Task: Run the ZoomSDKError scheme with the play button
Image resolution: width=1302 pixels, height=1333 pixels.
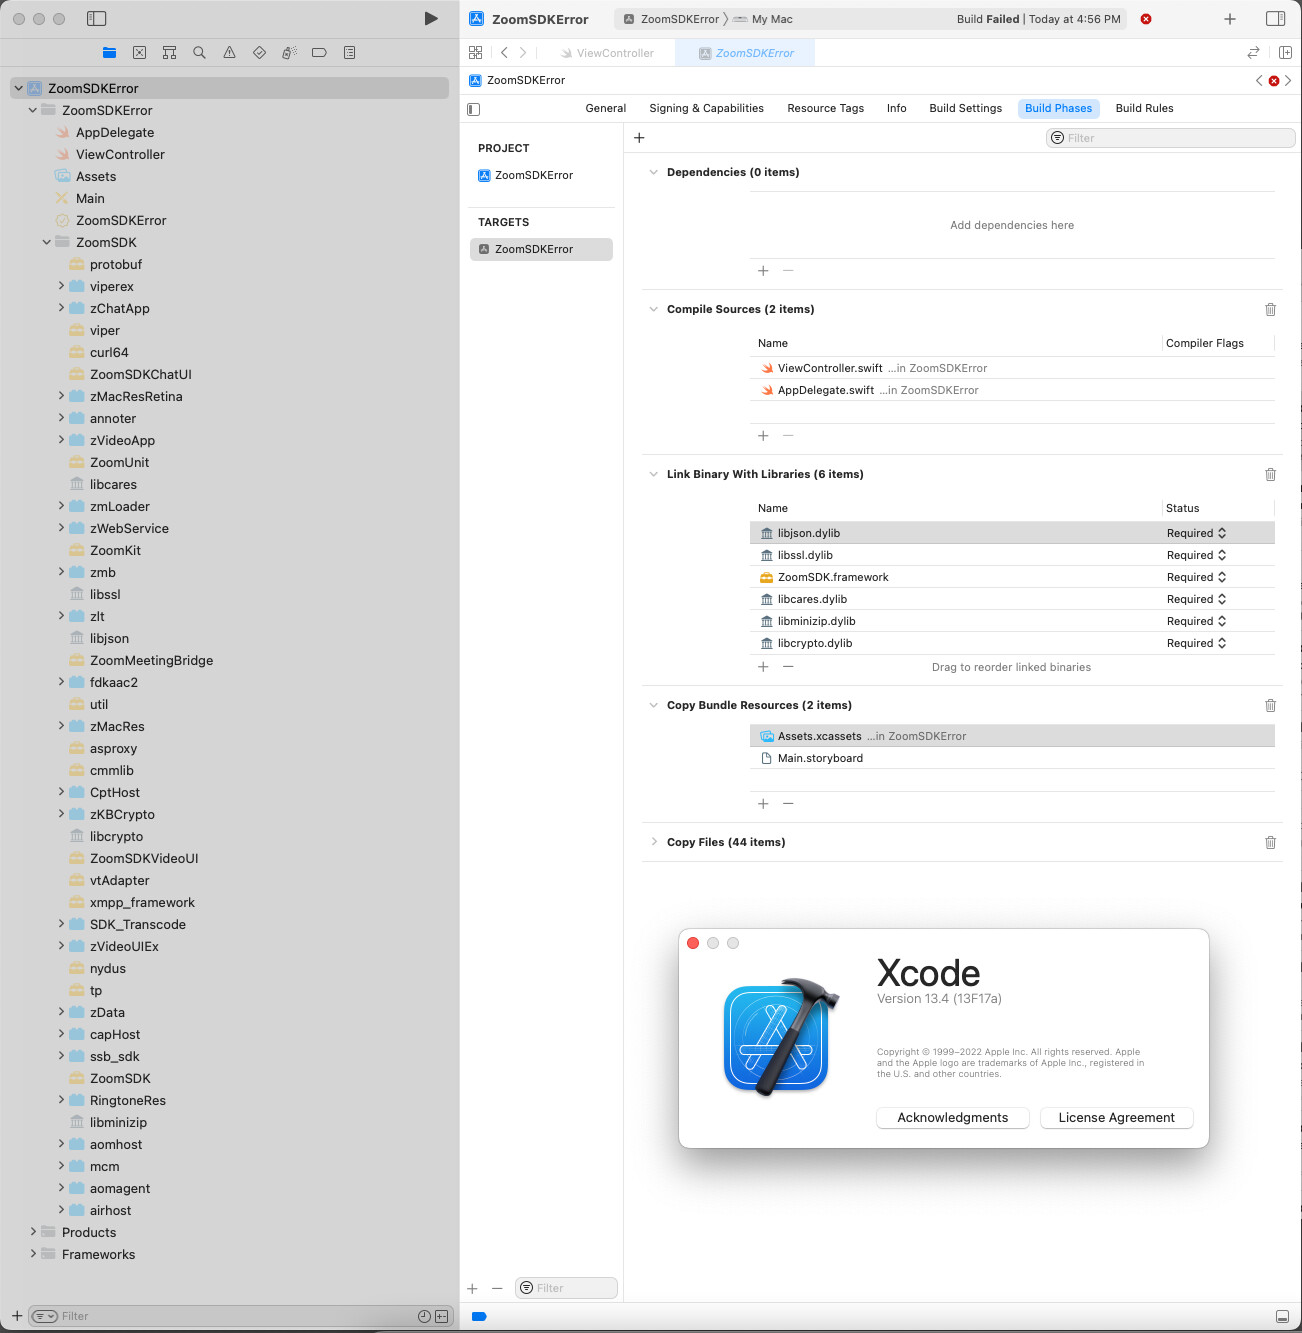Action: (431, 19)
